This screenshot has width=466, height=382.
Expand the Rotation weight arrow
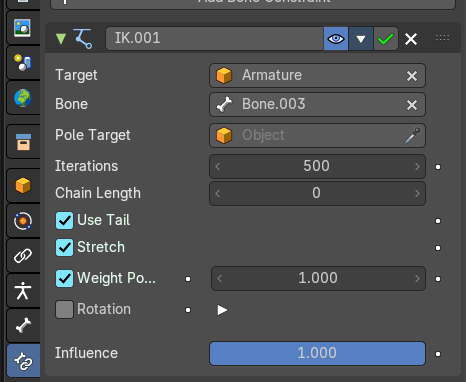[x=222, y=310]
